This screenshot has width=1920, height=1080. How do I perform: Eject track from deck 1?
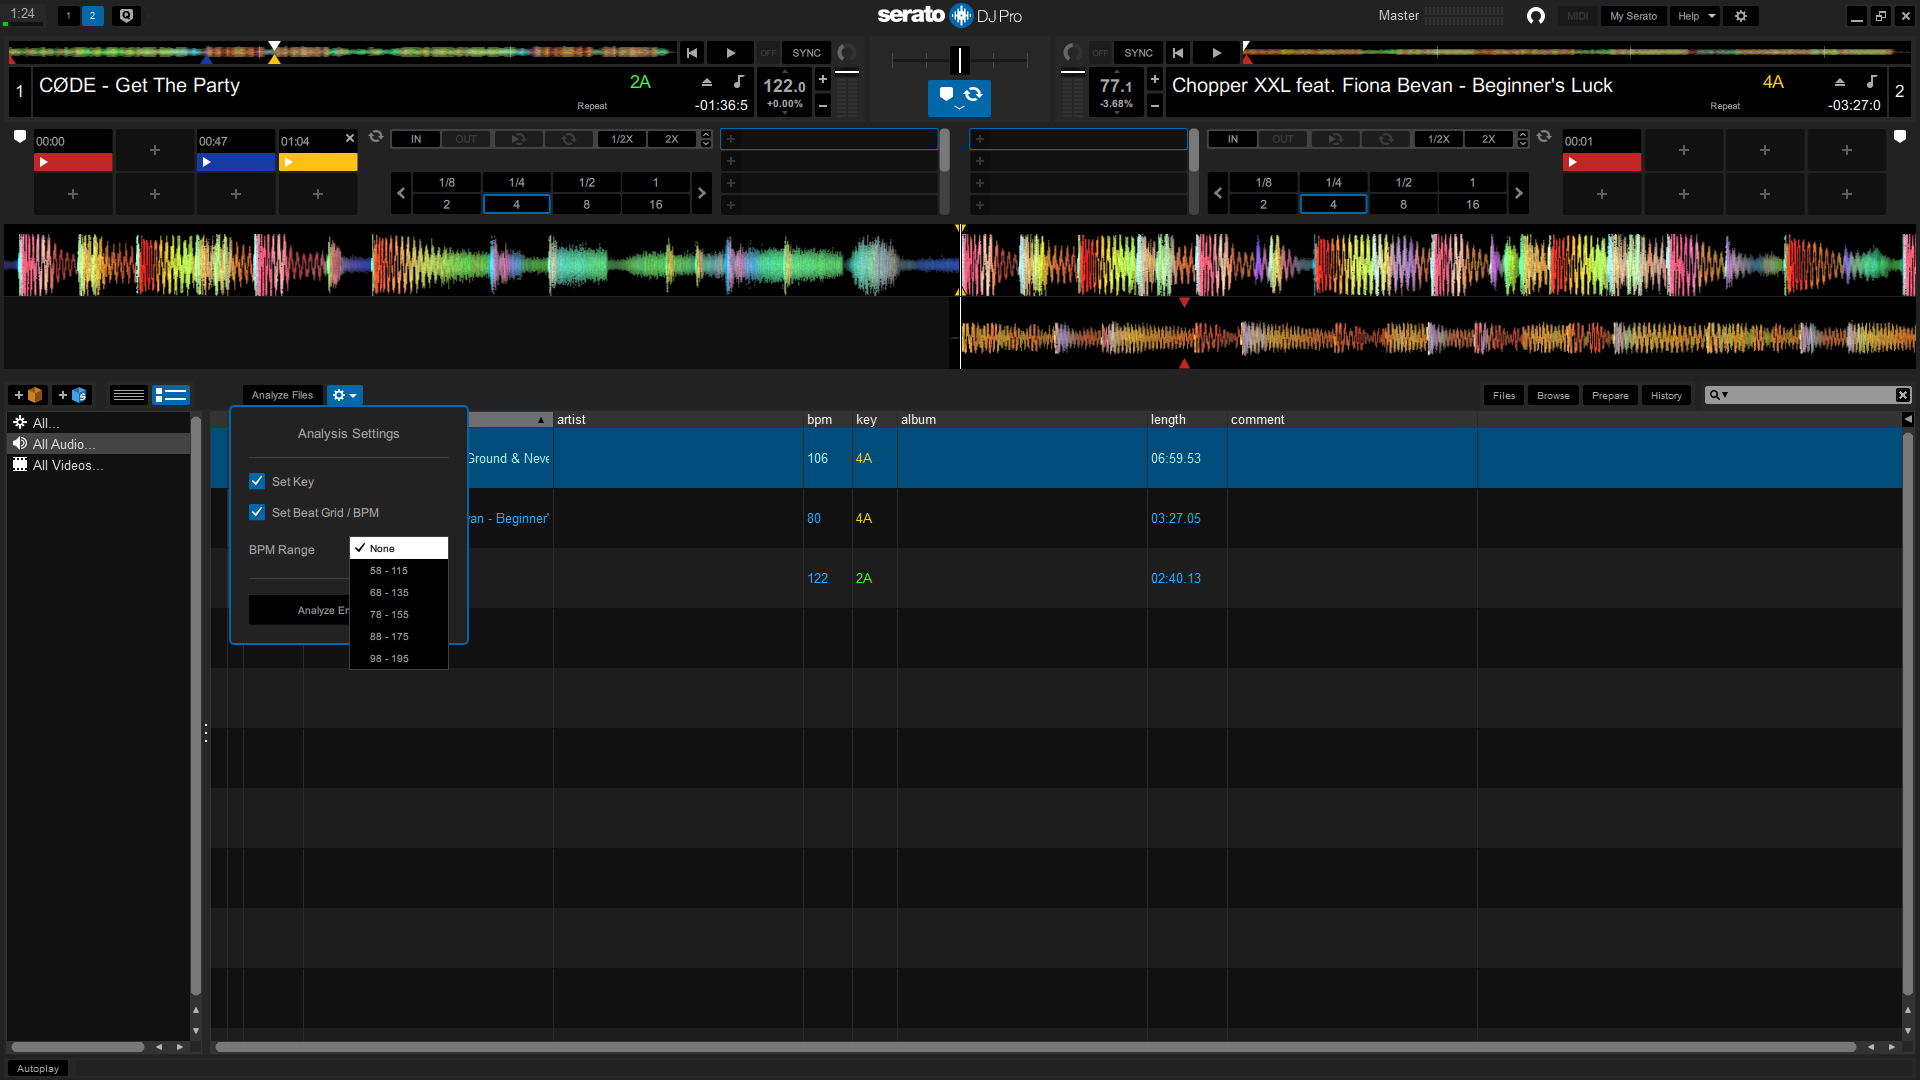click(707, 82)
